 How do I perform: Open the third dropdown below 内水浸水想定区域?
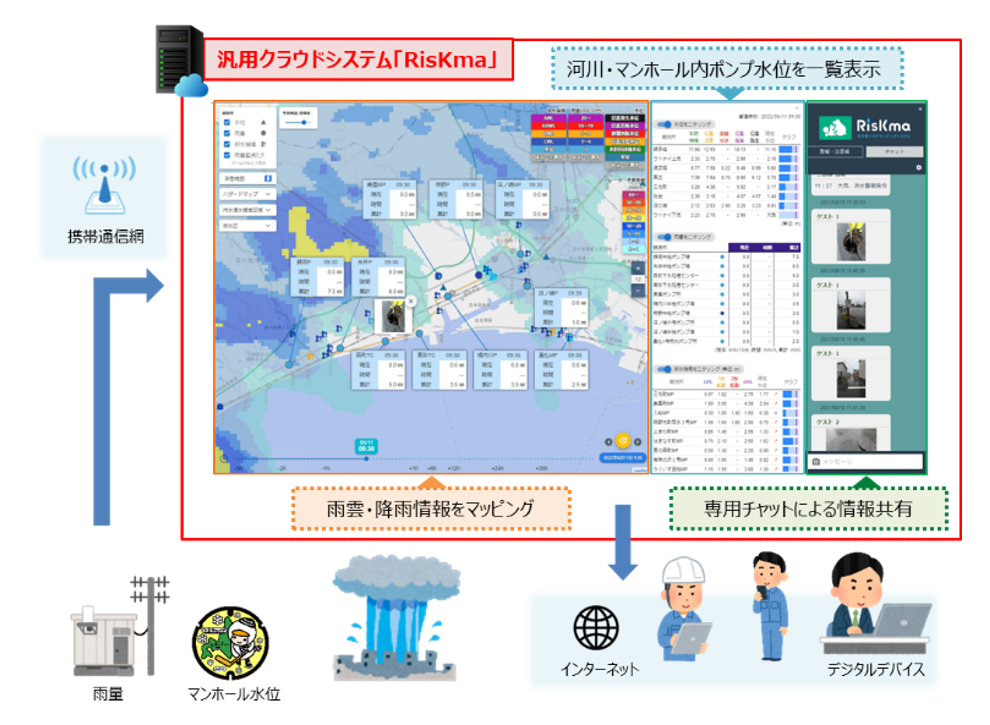pyautogui.click(x=247, y=225)
